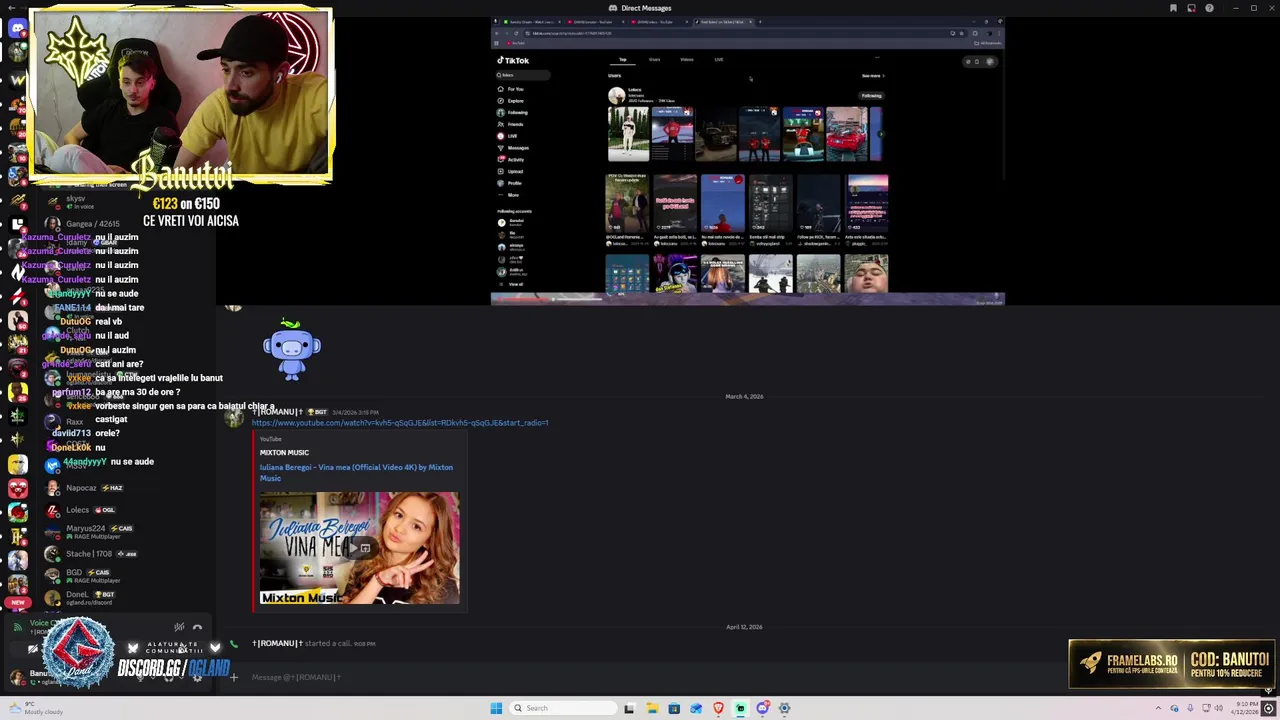Click the TikTok logo in shared screen
The width and height of the screenshot is (1280, 720).
514,60
